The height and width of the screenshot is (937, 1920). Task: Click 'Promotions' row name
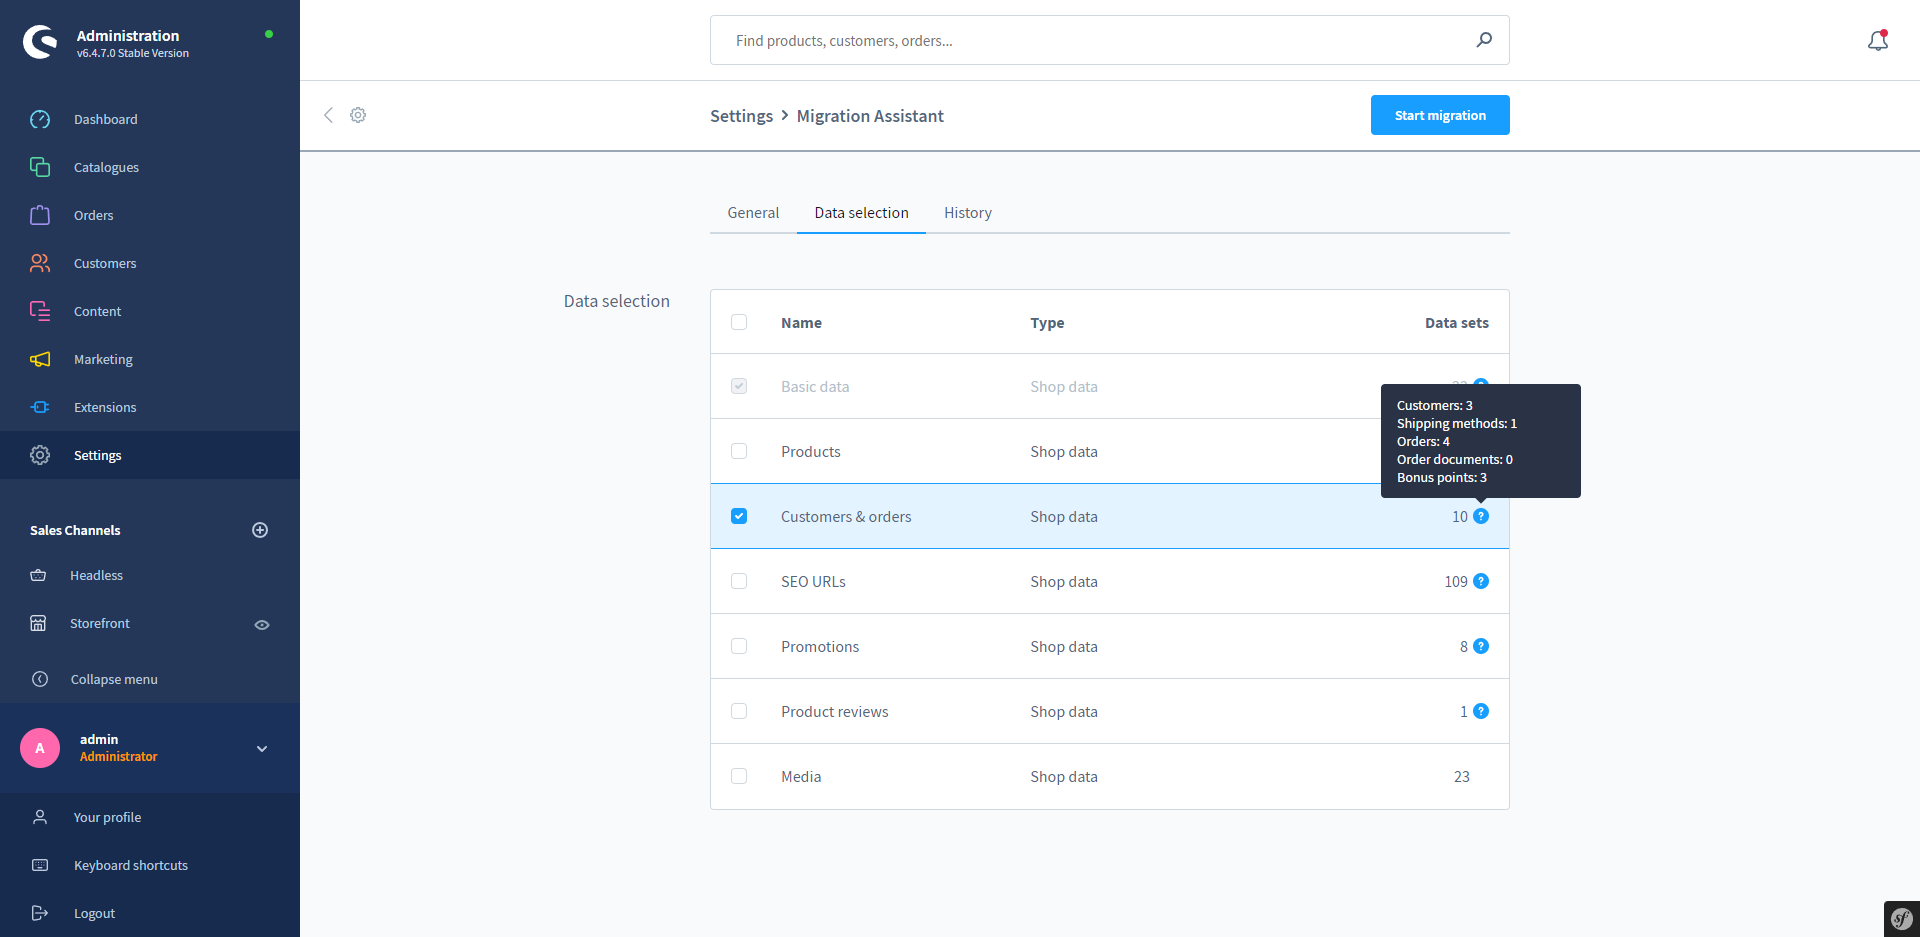tap(820, 647)
